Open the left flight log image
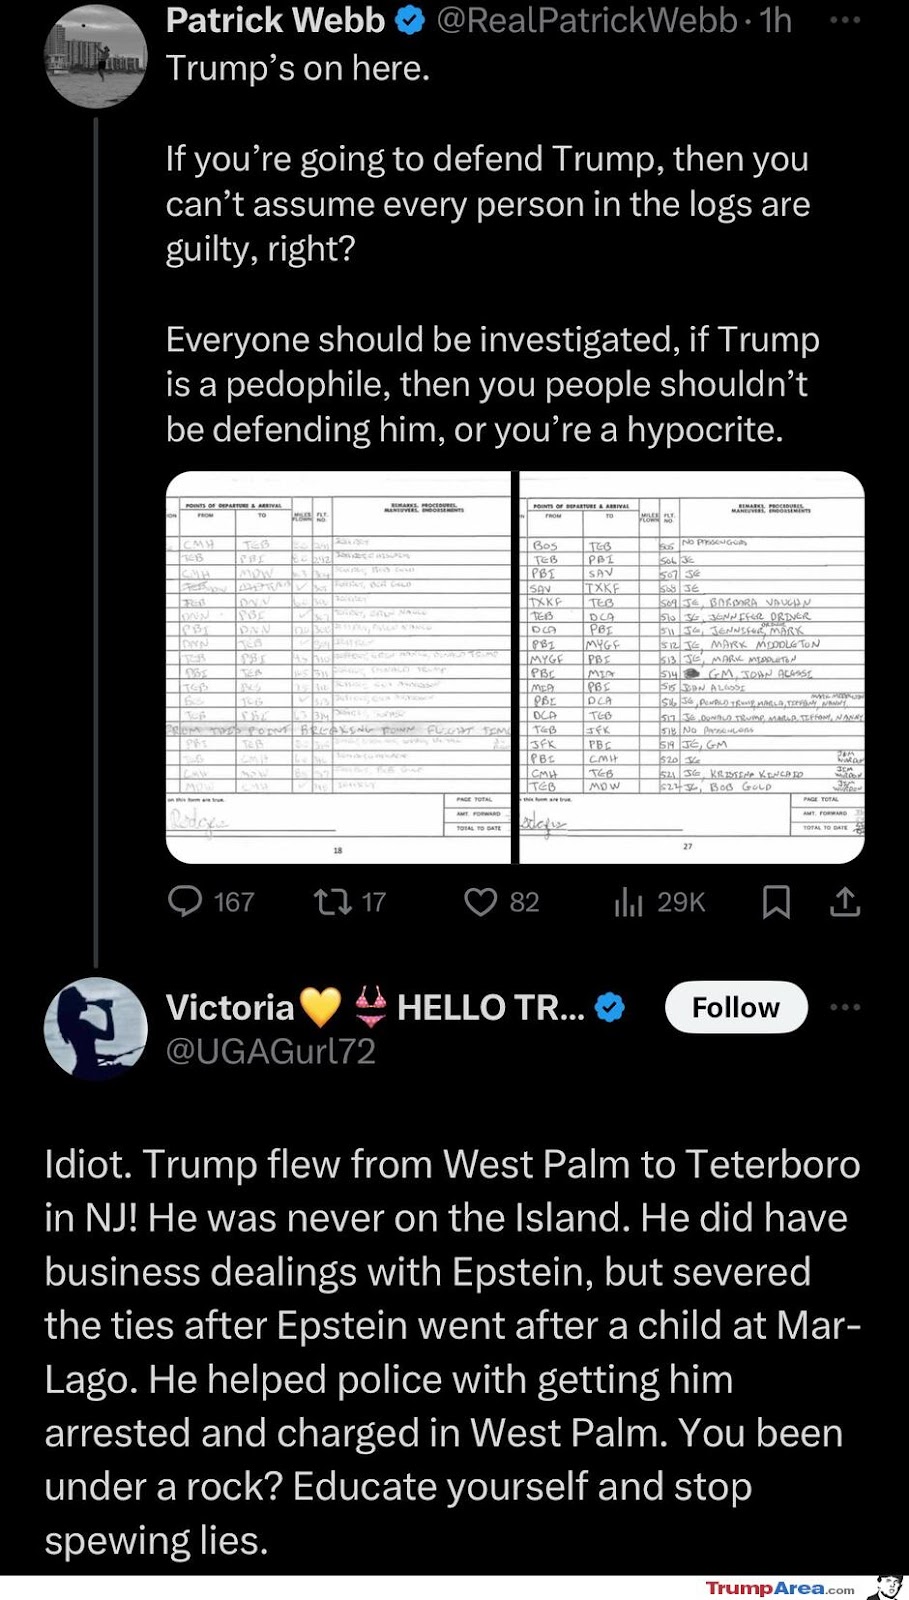Screen dimensions: 909x1600 [x=338, y=667]
